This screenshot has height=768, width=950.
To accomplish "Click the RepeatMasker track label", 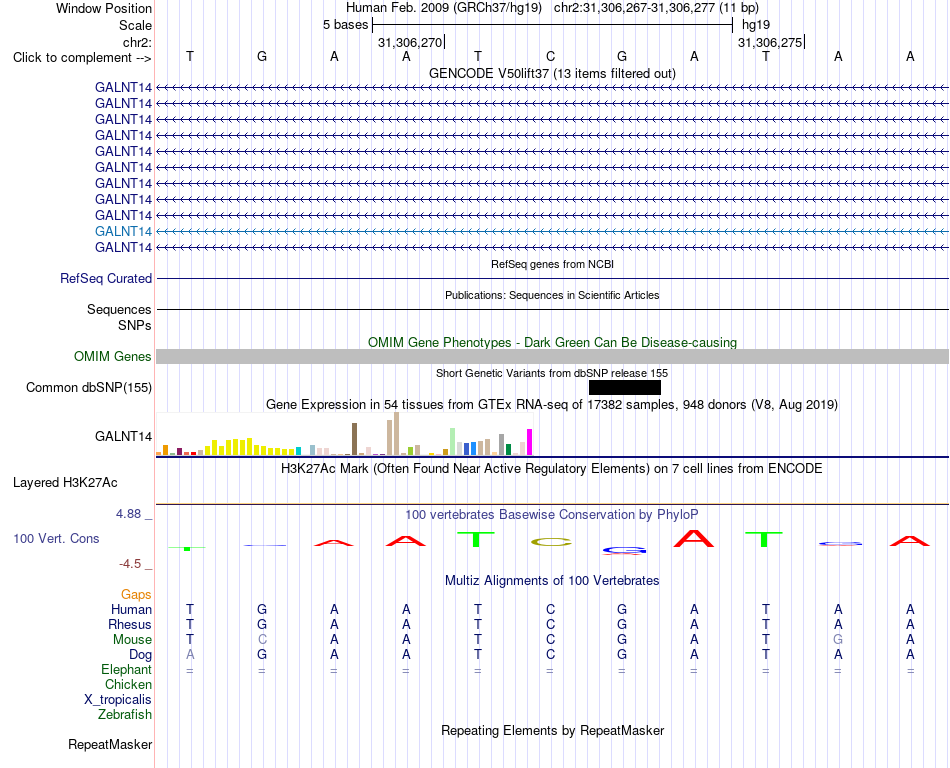I will pyautogui.click(x=110, y=745).
